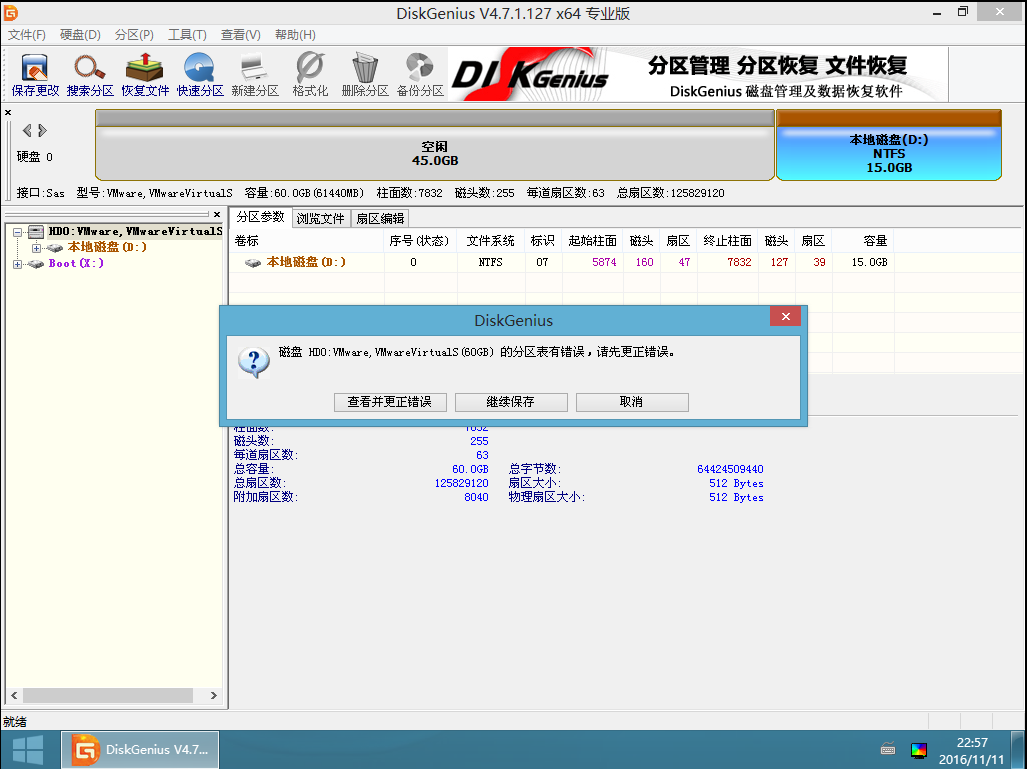Open the 硬盘(D) menu
This screenshot has height=769, width=1027.
click(80, 35)
